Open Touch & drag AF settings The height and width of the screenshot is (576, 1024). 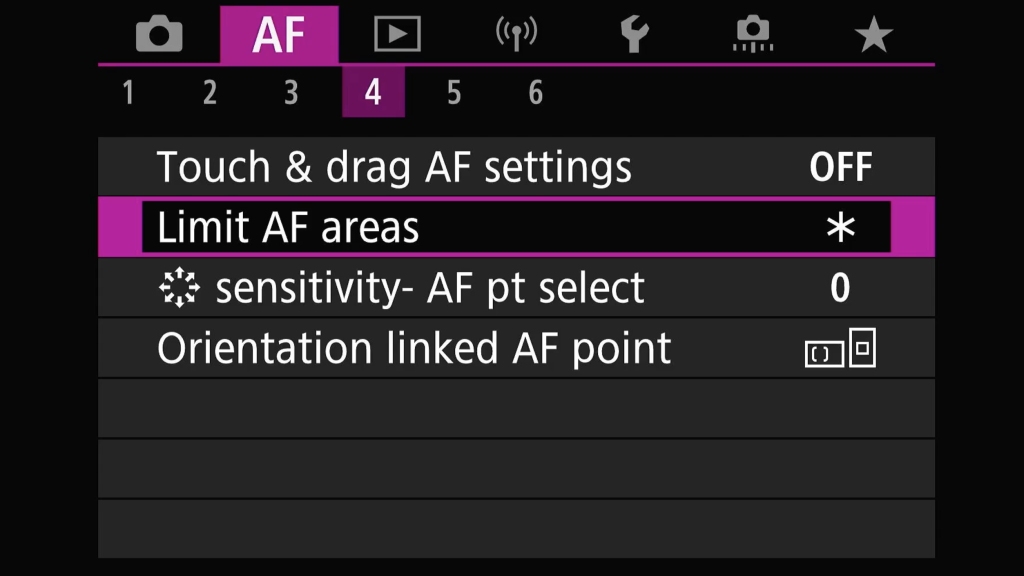[516, 167]
